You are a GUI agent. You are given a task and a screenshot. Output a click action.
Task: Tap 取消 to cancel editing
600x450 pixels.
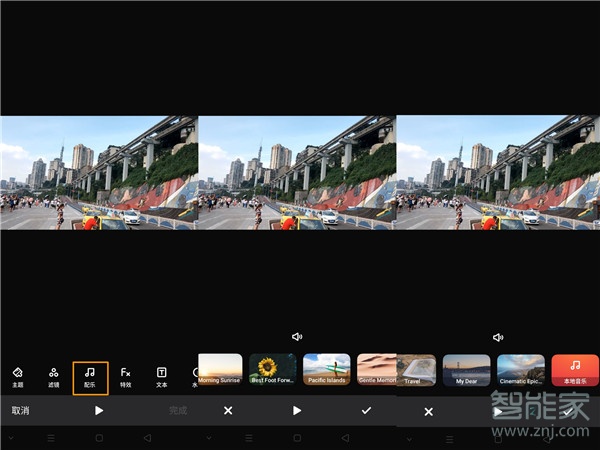20,410
